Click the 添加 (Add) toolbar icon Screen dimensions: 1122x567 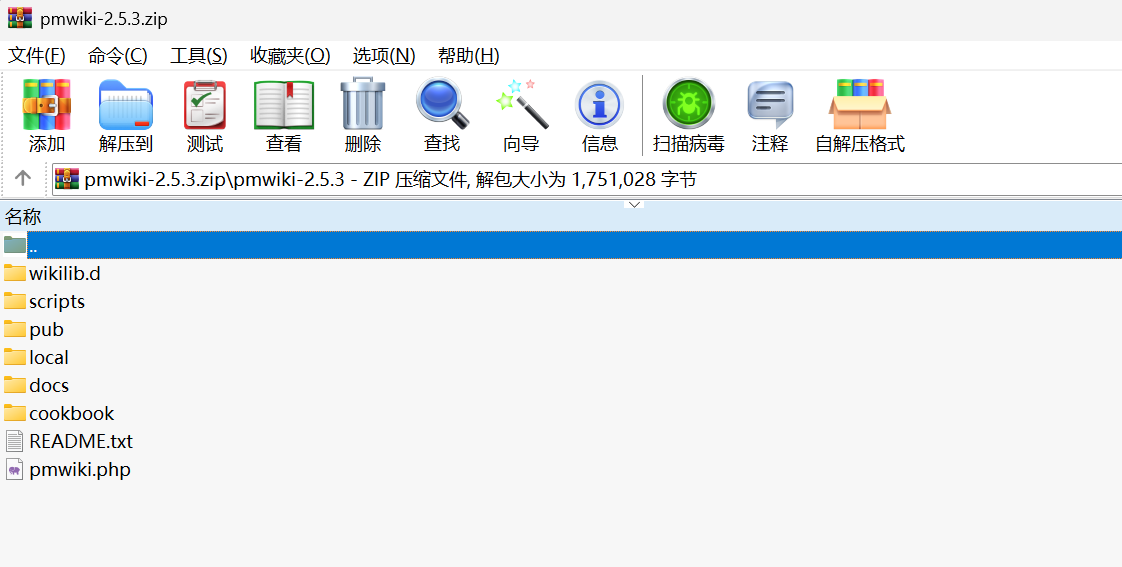click(47, 105)
